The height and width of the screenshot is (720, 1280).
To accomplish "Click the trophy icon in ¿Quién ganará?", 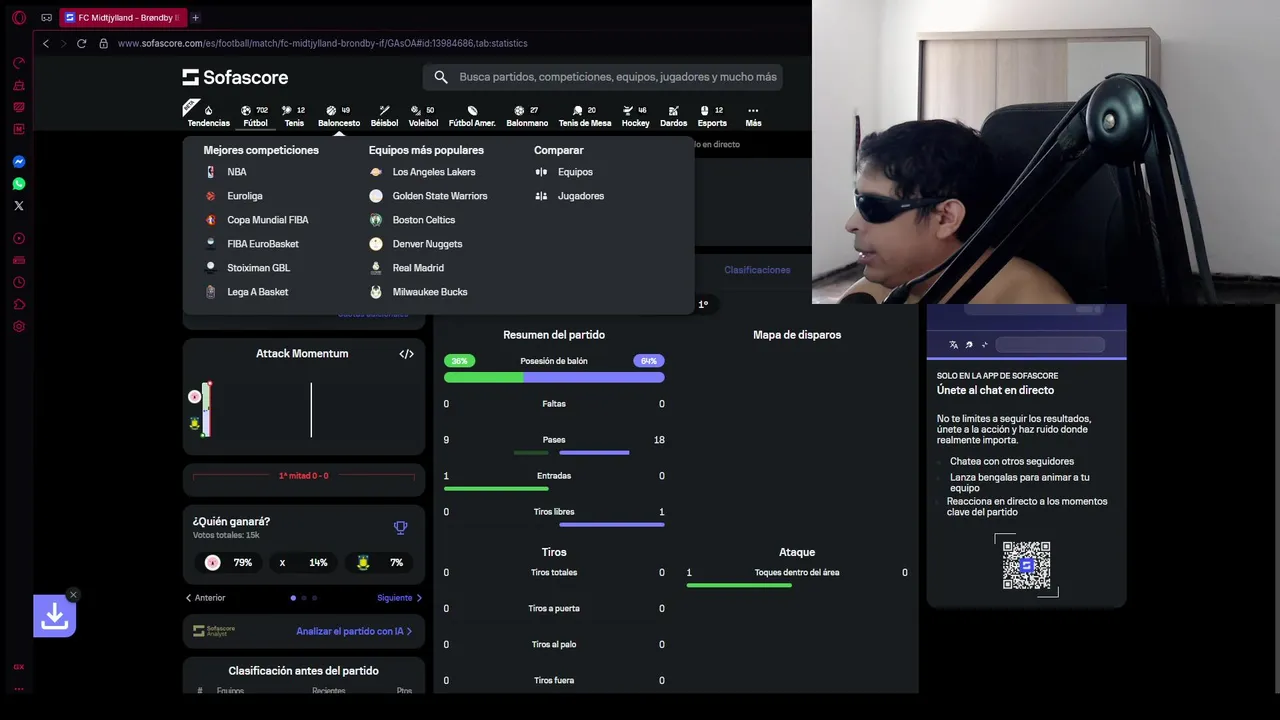I will 401,527.
